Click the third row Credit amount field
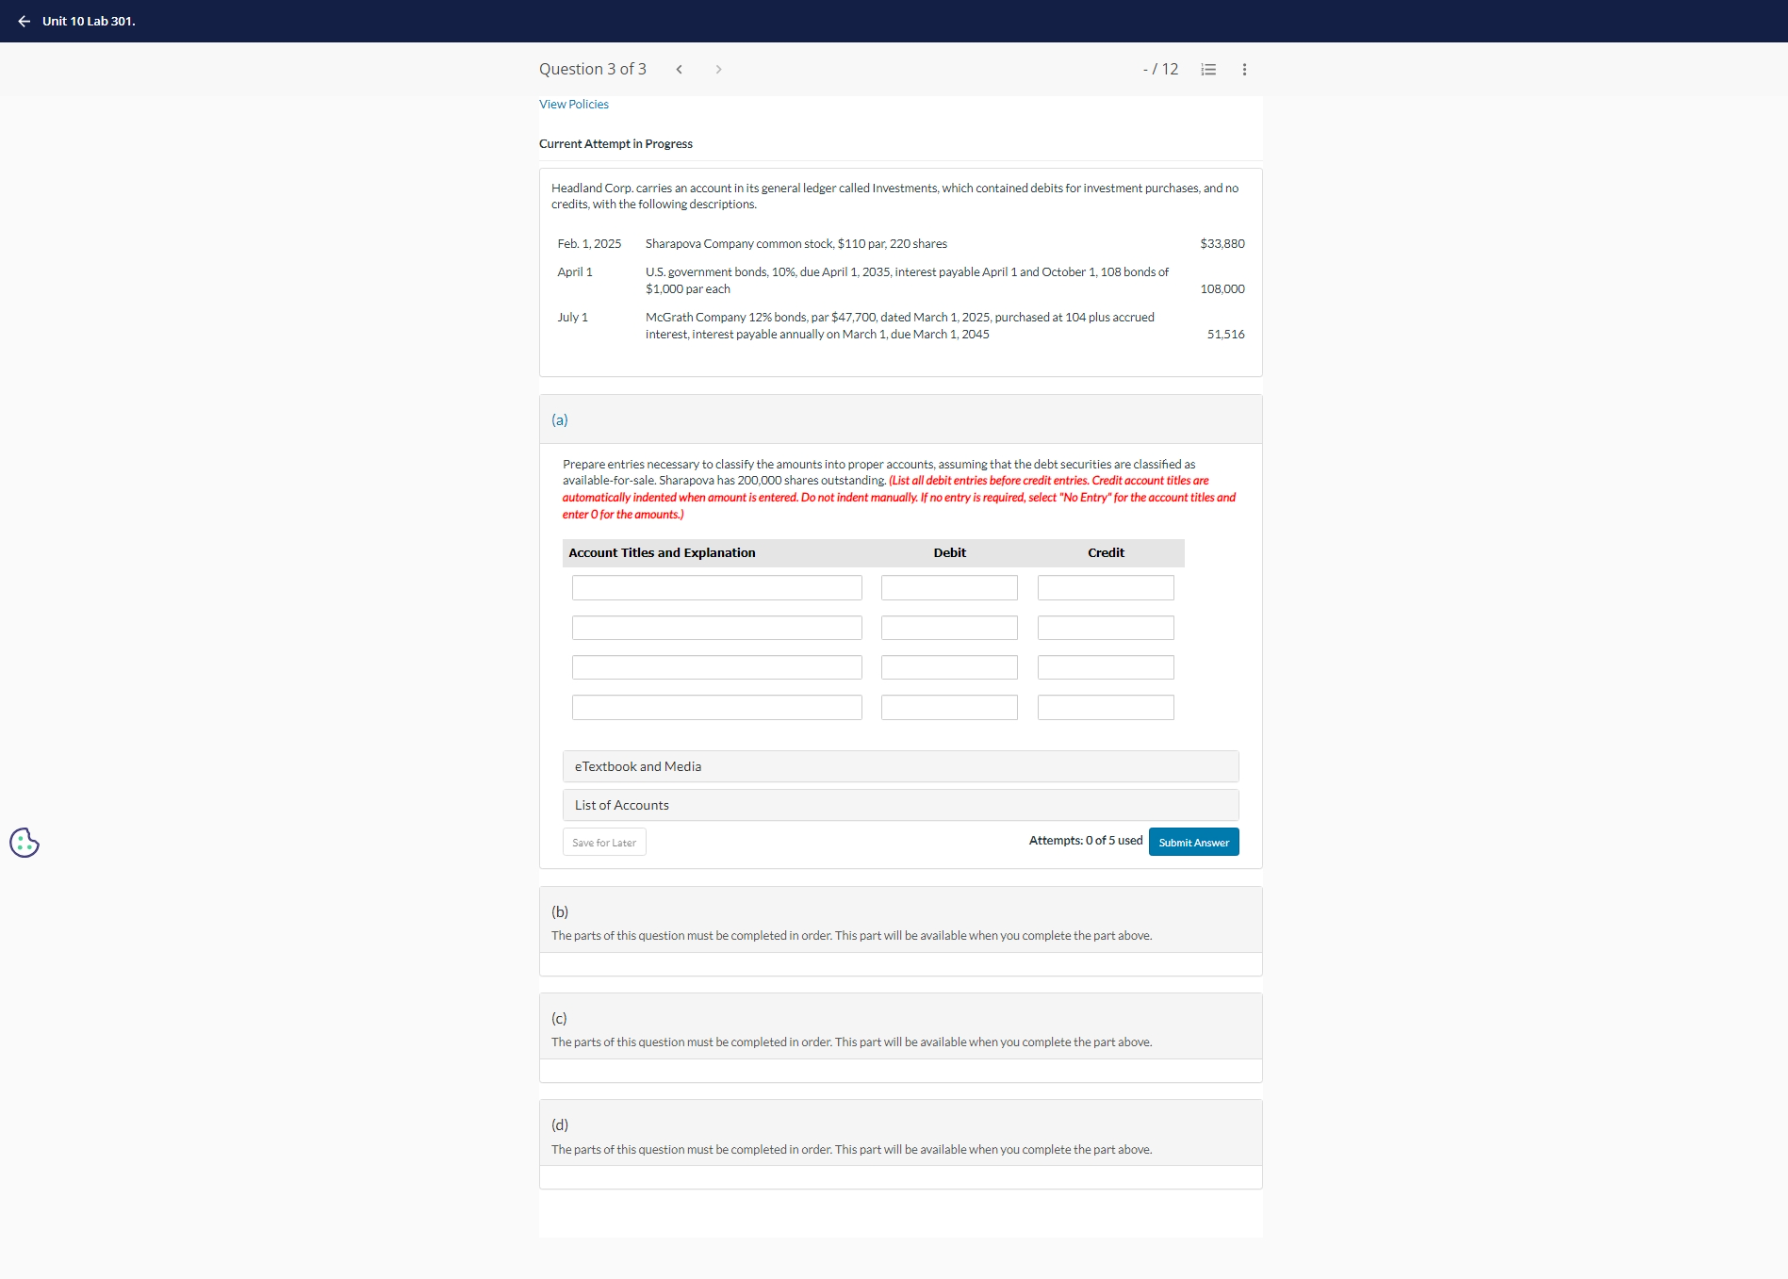 (1106, 668)
